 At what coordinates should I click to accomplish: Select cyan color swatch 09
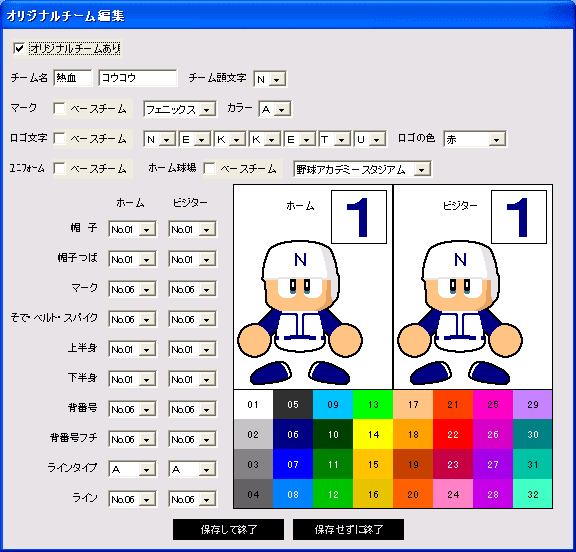[333, 404]
